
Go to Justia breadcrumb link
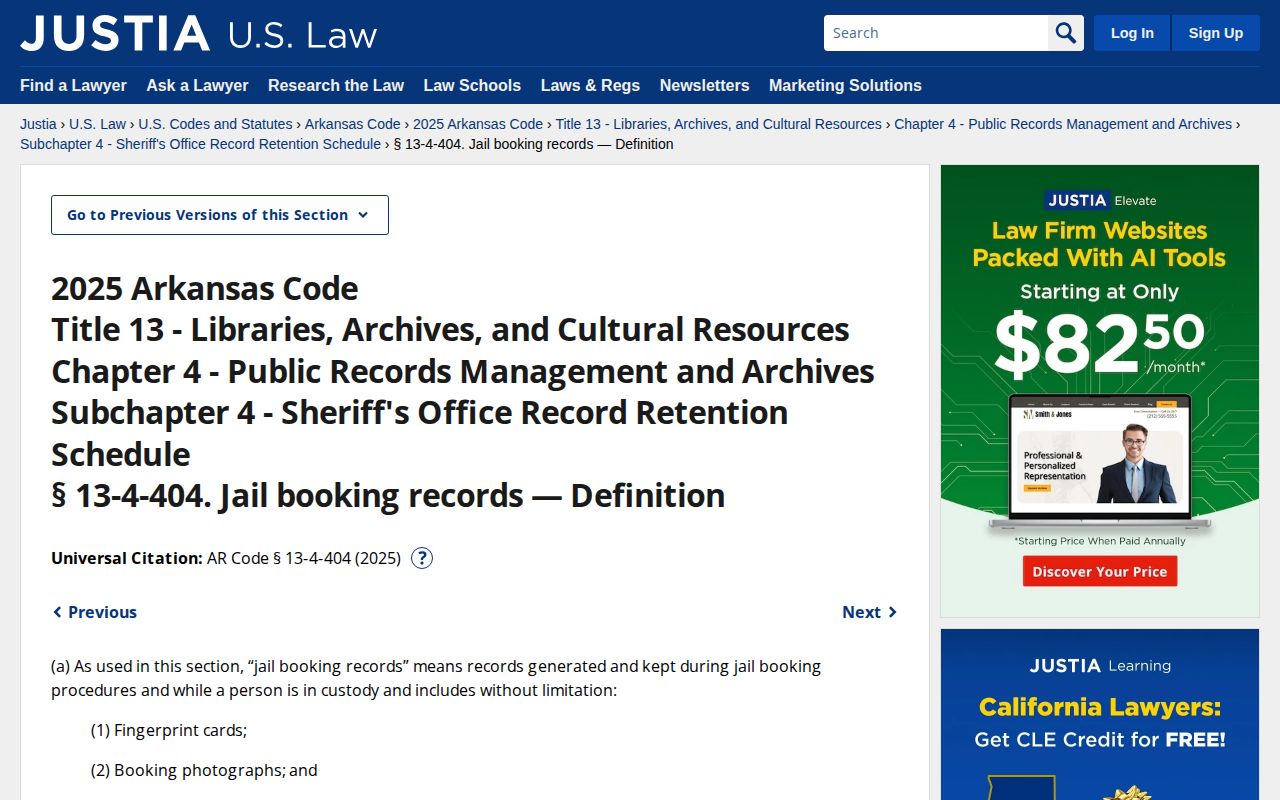pos(38,124)
